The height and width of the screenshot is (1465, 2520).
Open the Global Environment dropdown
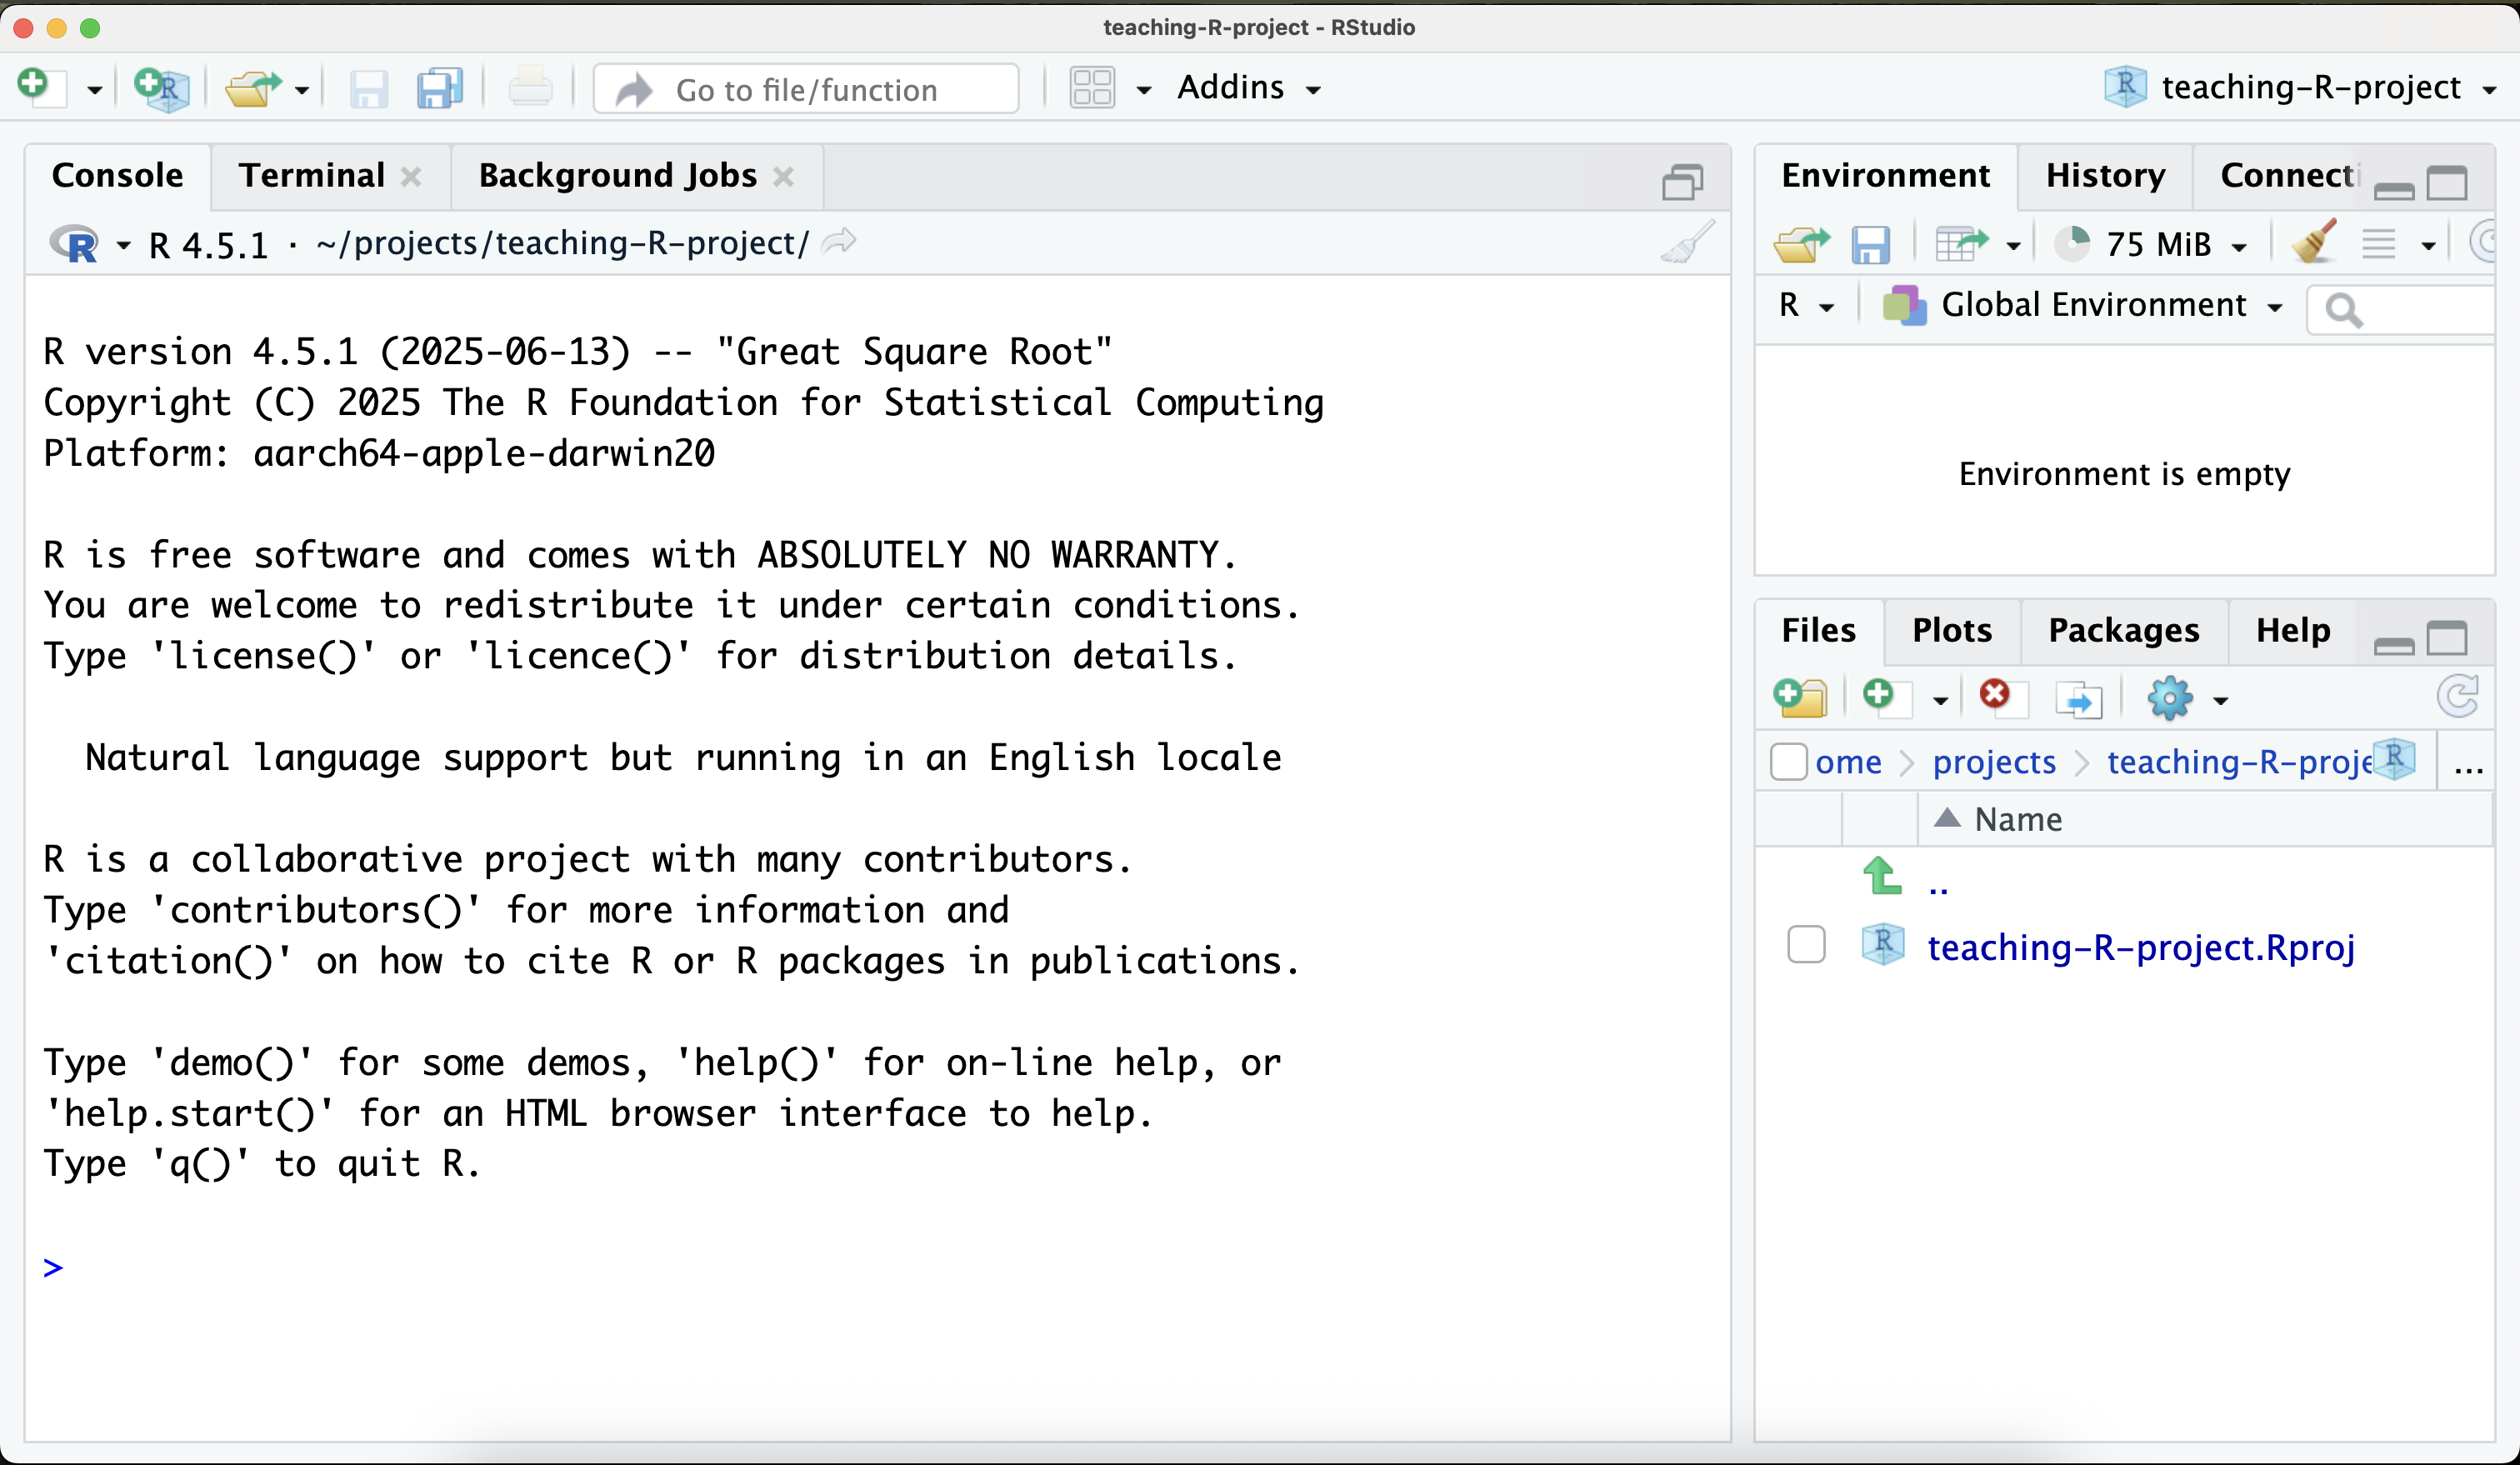pyautogui.click(x=2084, y=305)
